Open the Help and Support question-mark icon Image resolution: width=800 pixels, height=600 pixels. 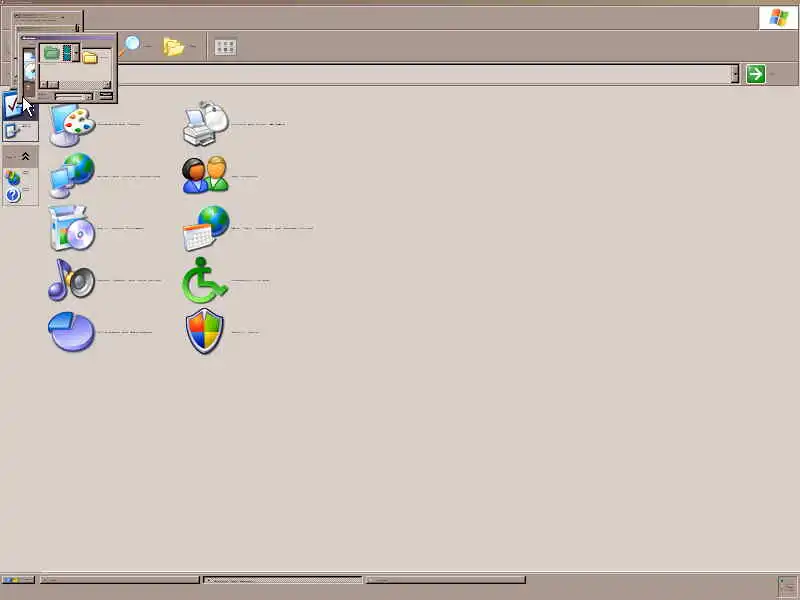click(x=13, y=195)
